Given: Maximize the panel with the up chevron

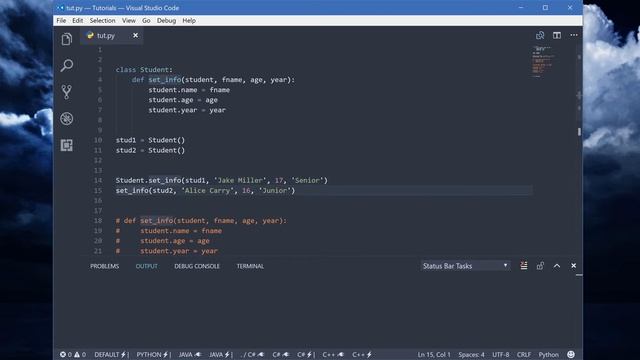Looking at the screenshot, I should 557,266.
